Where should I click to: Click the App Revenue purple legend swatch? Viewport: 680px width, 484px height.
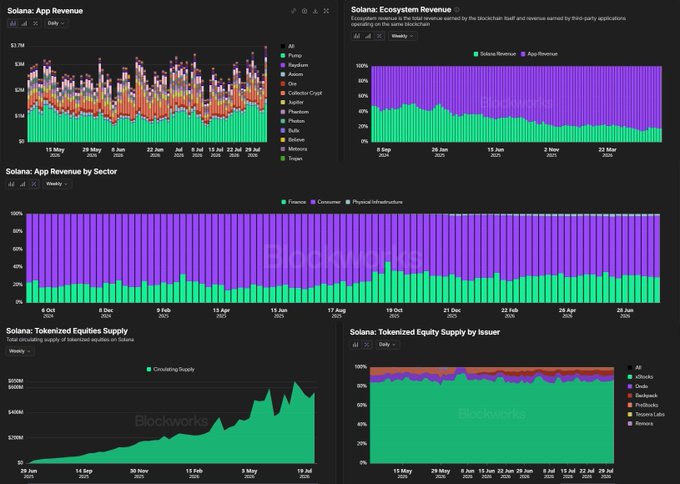pyautogui.click(x=523, y=54)
